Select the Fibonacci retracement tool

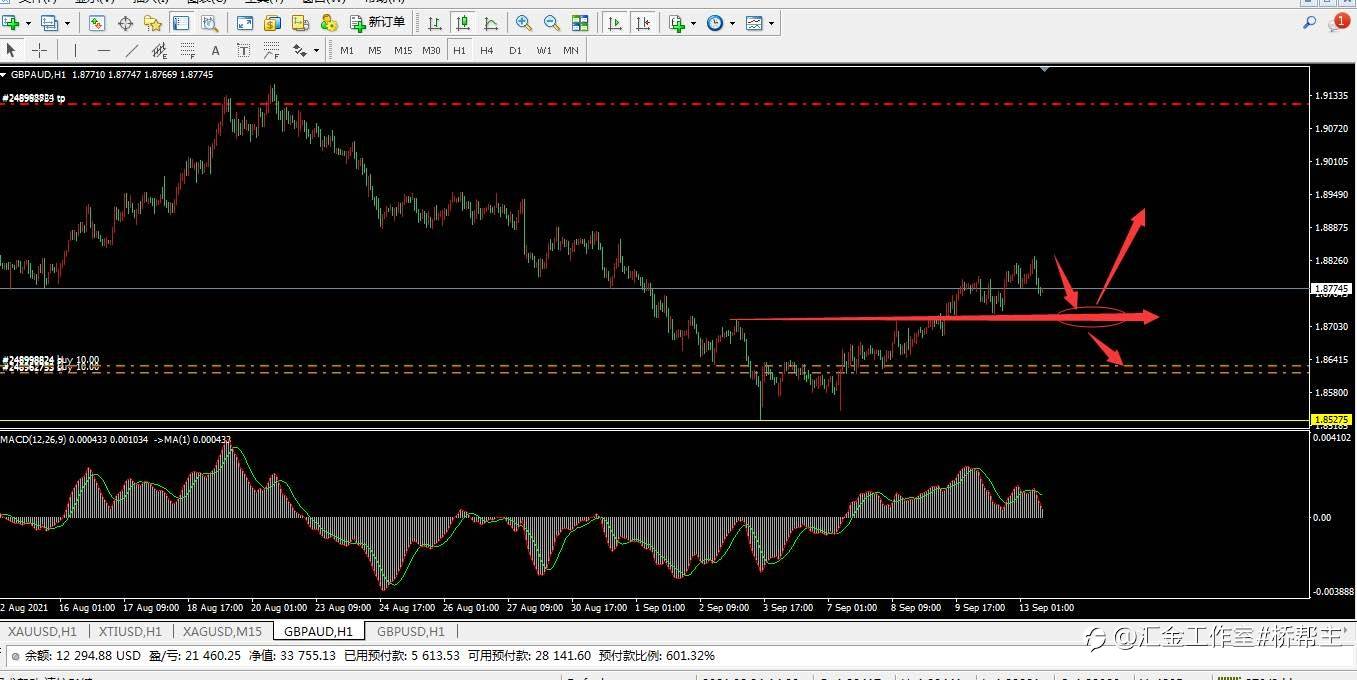tap(187, 50)
